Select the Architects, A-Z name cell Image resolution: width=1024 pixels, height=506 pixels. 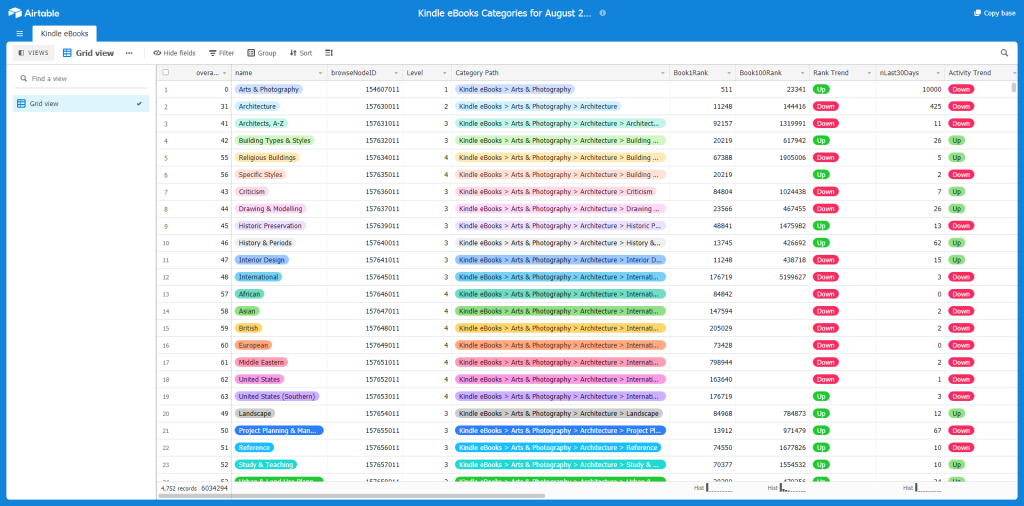[x=280, y=123]
